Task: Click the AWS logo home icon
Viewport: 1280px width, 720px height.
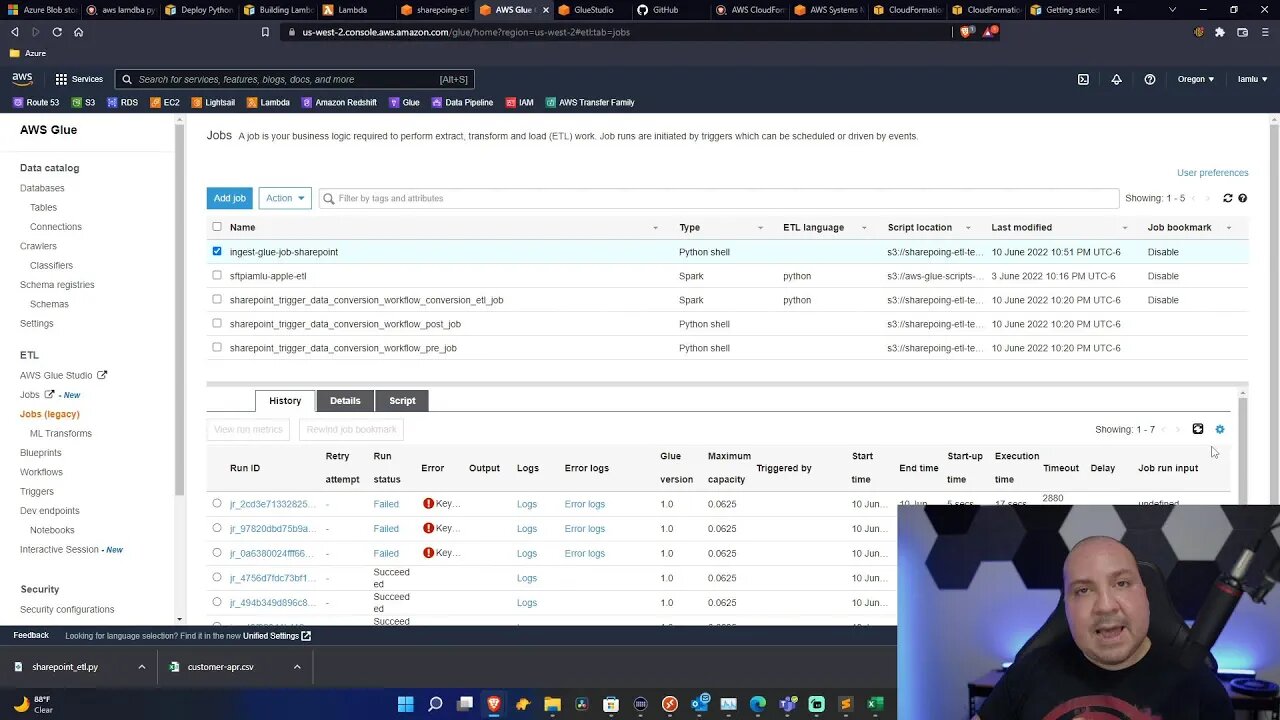Action: (22, 79)
